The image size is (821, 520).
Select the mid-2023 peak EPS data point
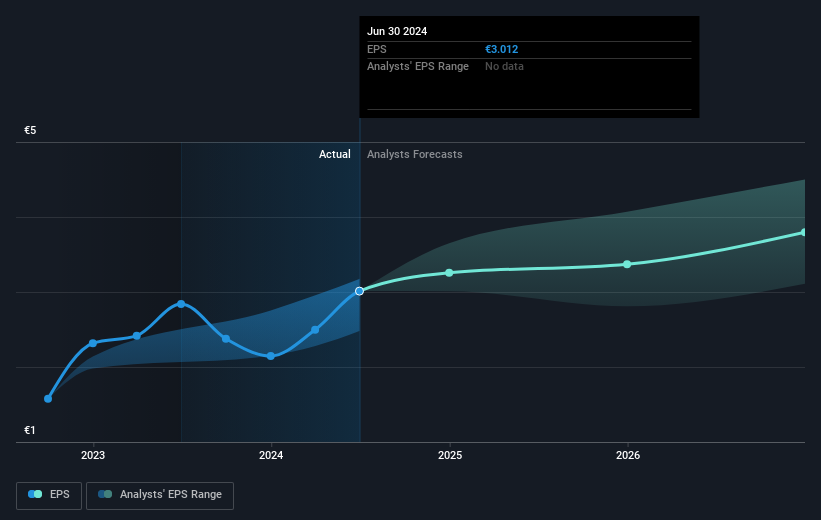[181, 304]
